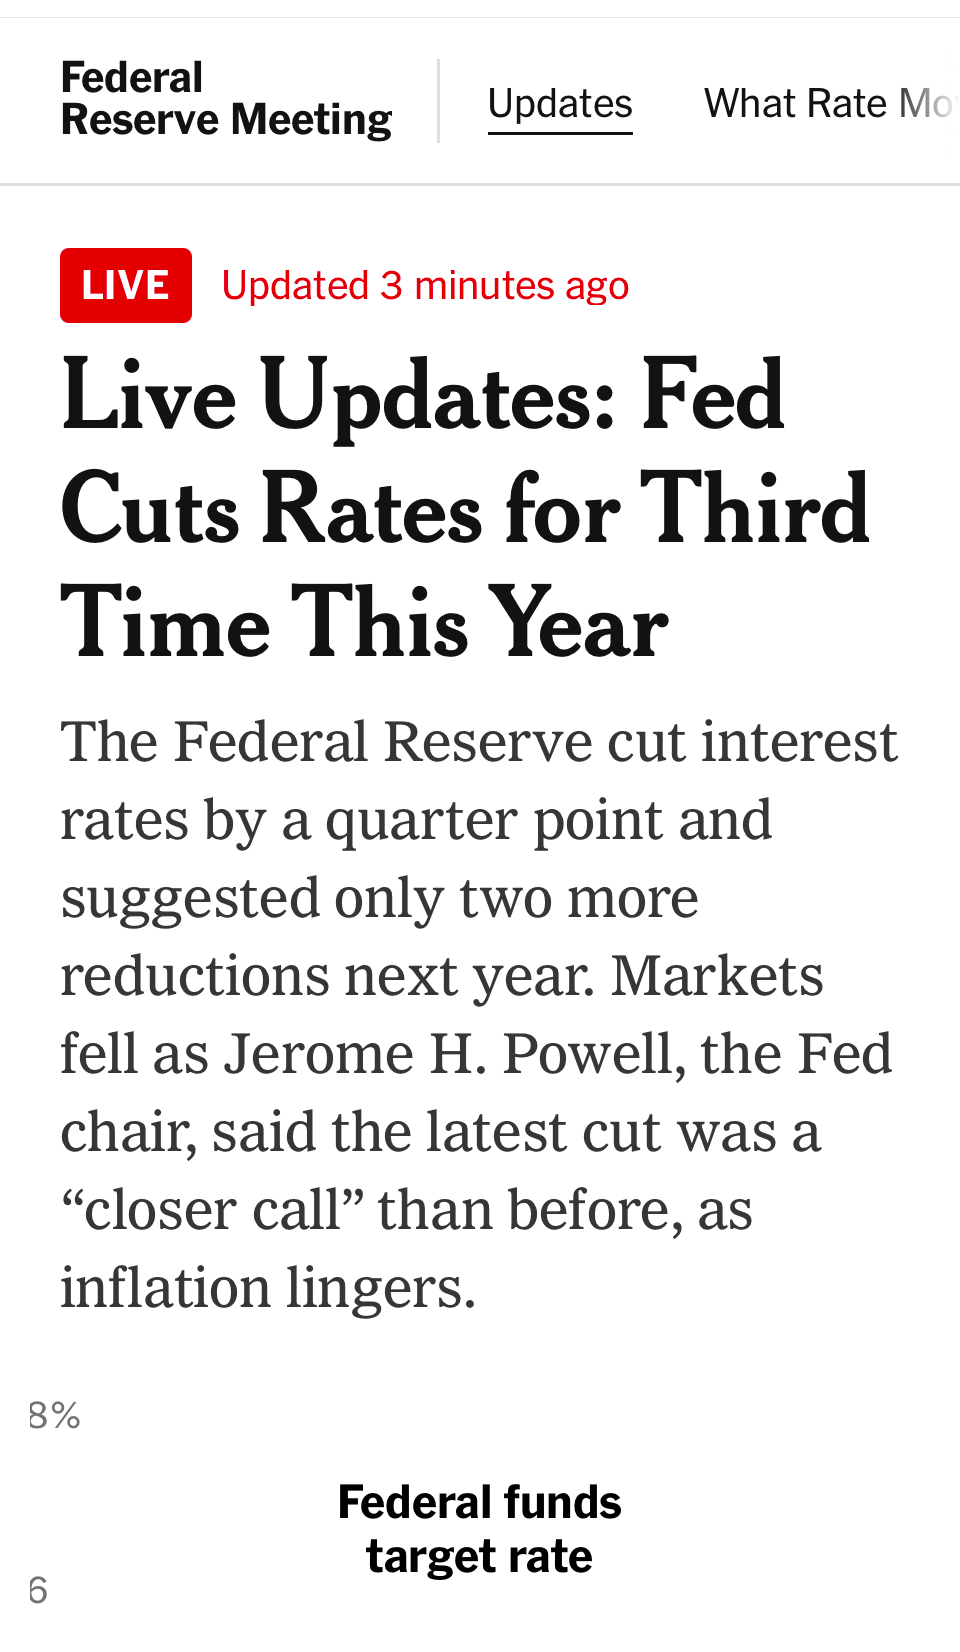Click the vertical divider beside section title

pyautogui.click(x=438, y=101)
